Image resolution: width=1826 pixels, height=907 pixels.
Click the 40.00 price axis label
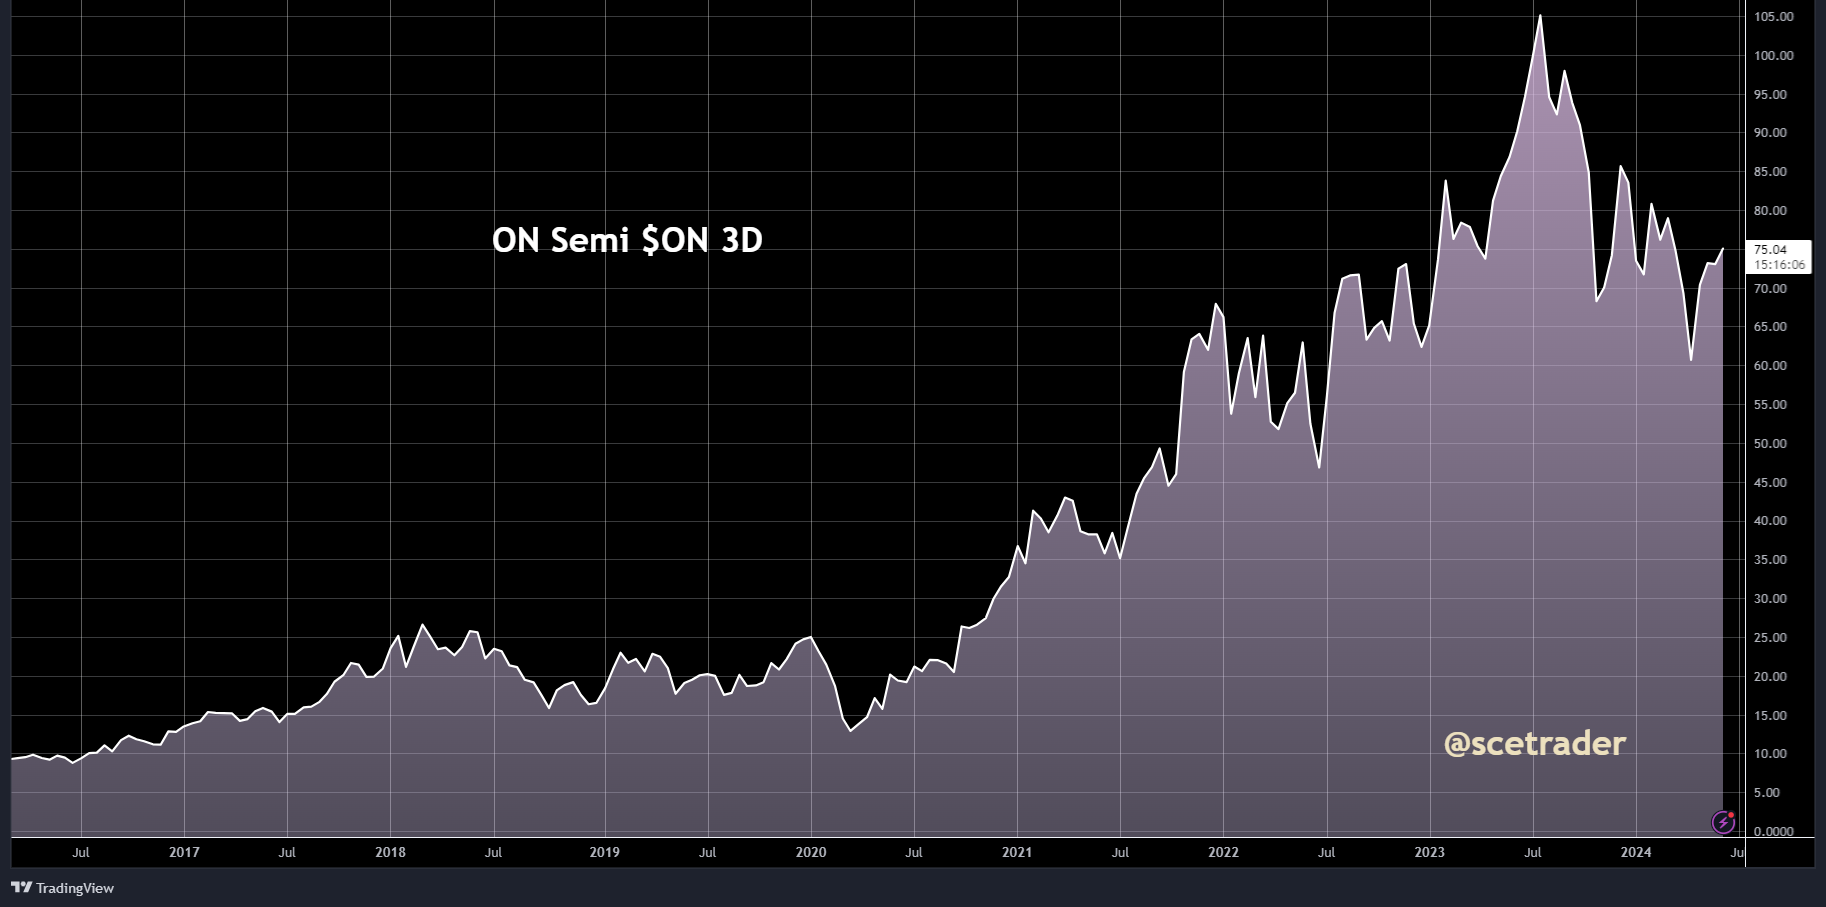pyautogui.click(x=1771, y=521)
